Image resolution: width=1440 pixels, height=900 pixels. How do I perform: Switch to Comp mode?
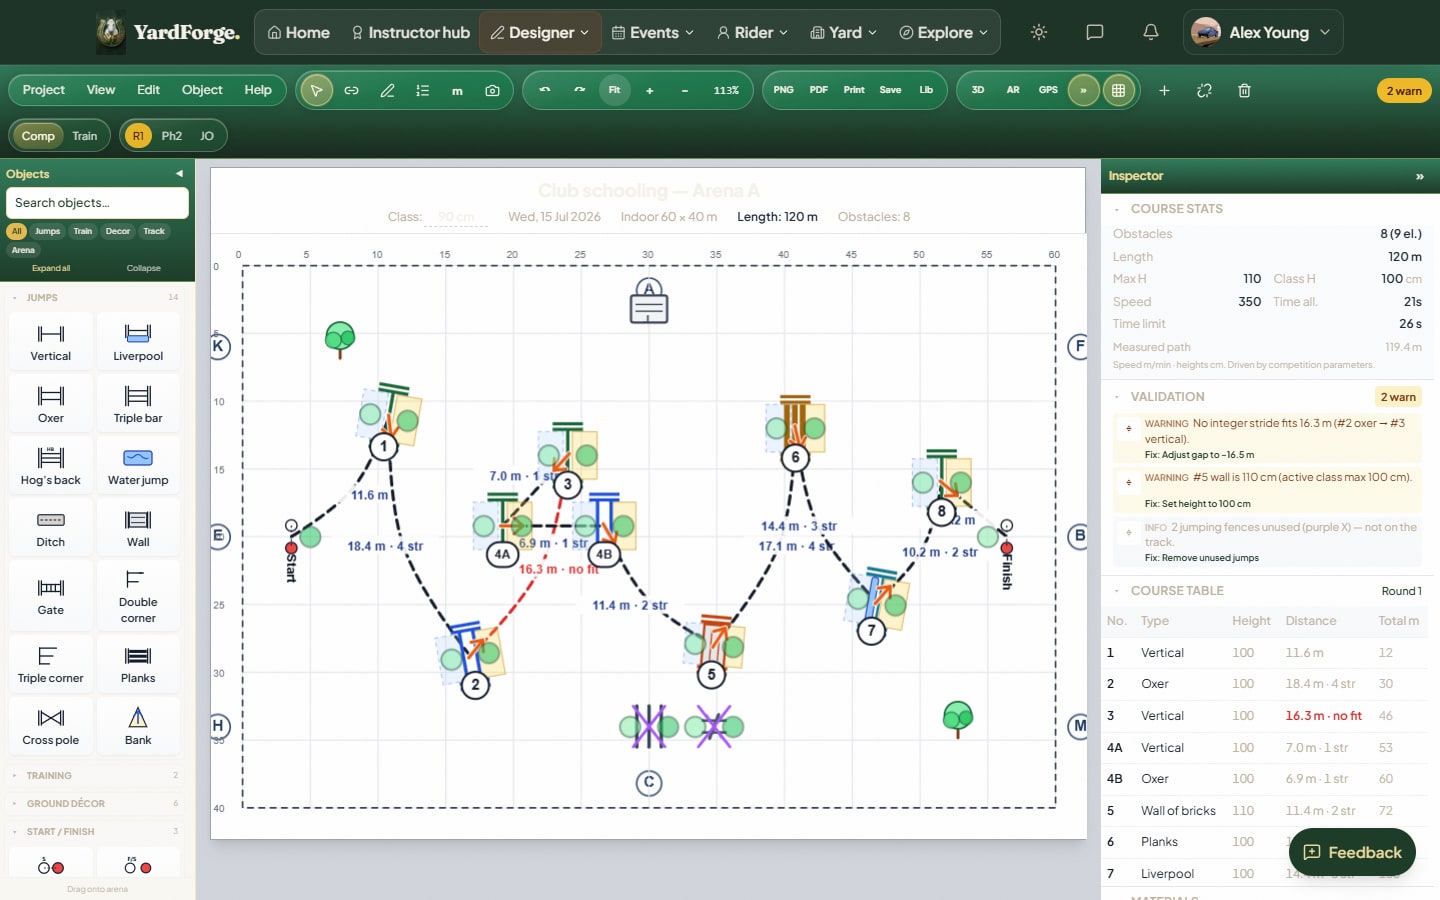[38, 136]
